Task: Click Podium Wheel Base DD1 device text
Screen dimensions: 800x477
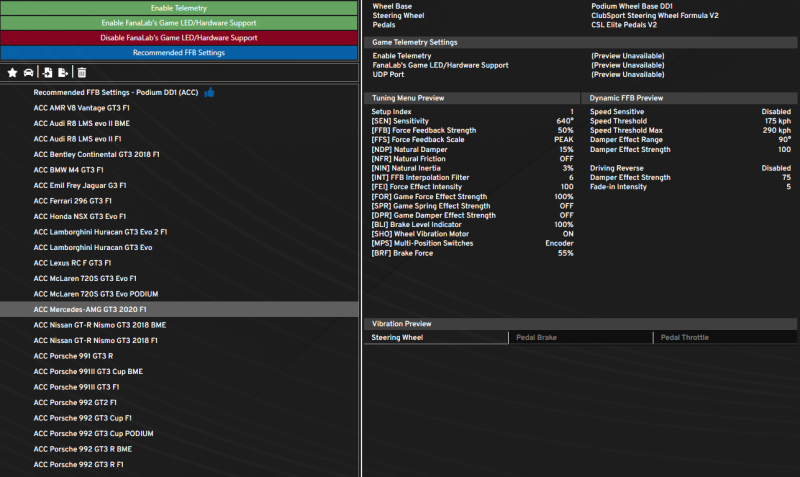Action: (632, 6)
